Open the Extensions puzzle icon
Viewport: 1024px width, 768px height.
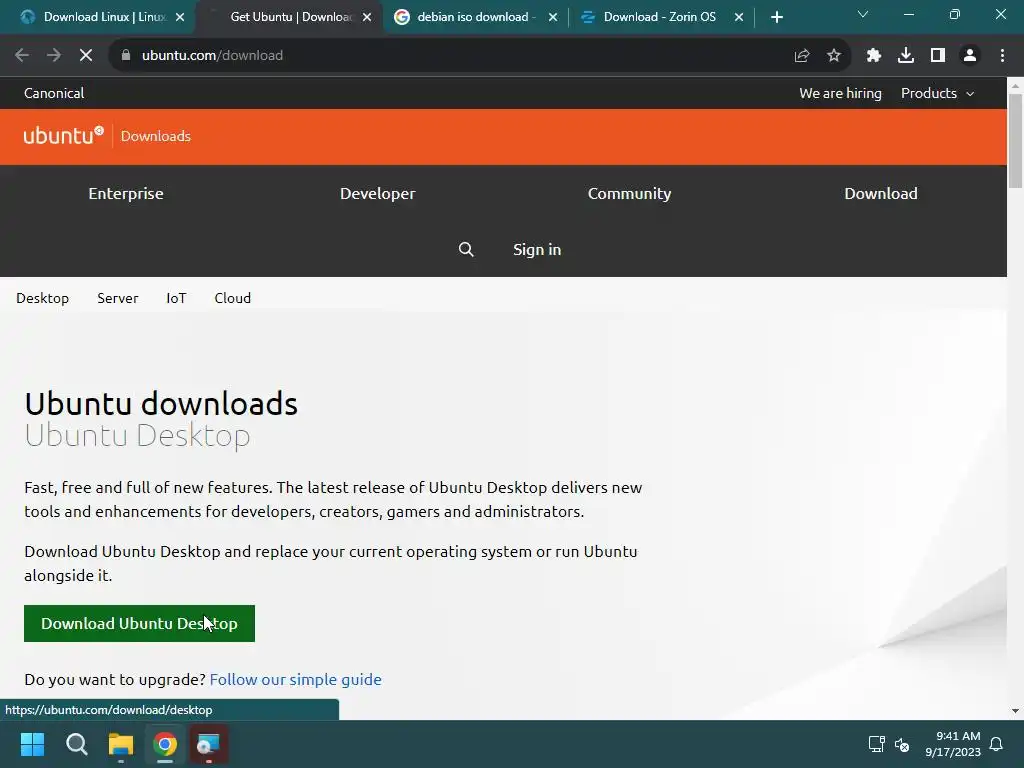pos(873,56)
